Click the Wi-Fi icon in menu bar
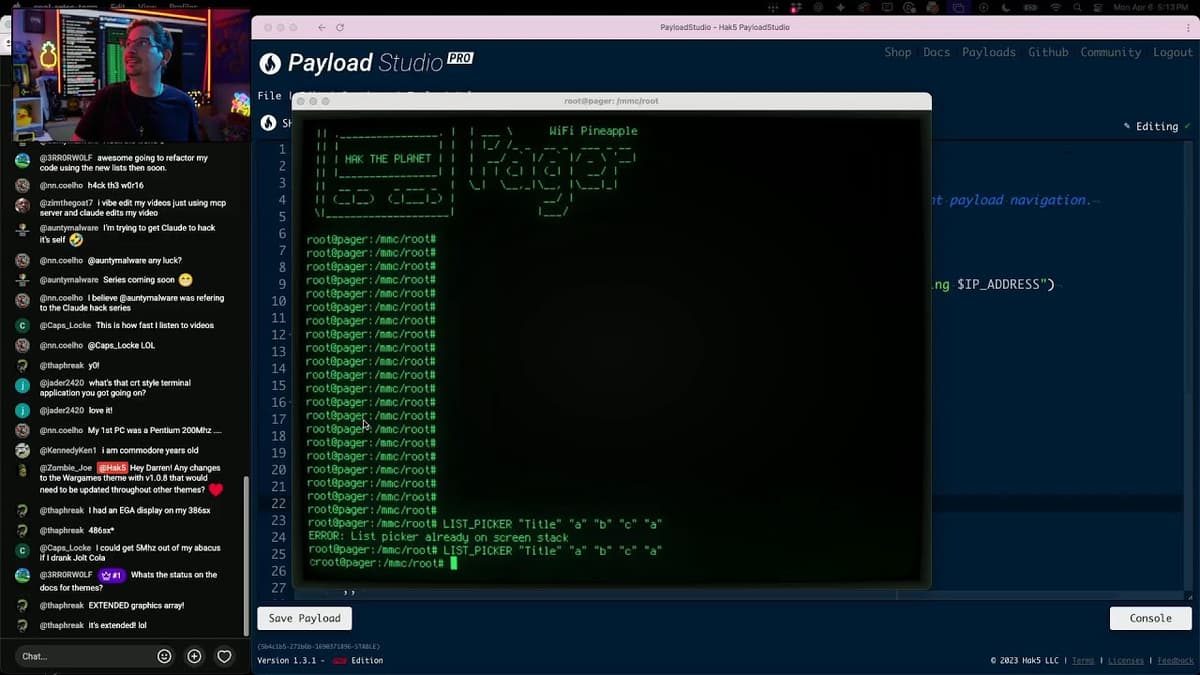This screenshot has width=1200, height=675. (1055, 7)
